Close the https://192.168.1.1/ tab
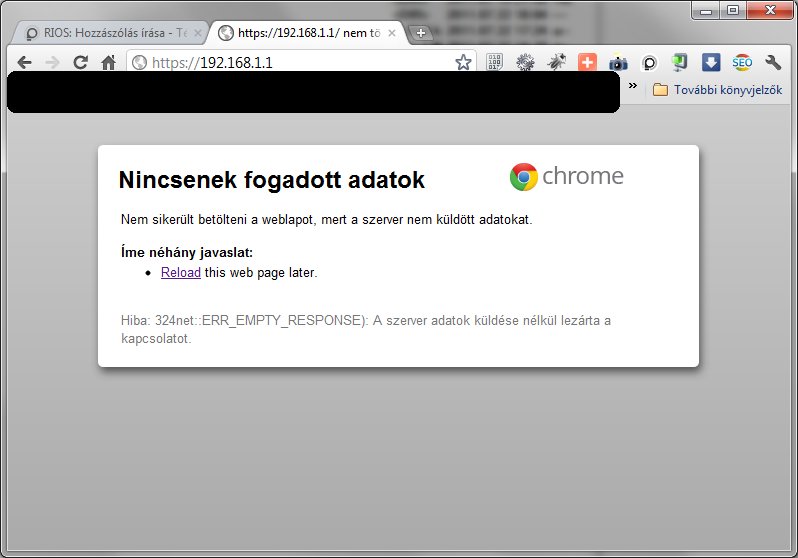This screenshot has height=558, width=798. (392, 33)
